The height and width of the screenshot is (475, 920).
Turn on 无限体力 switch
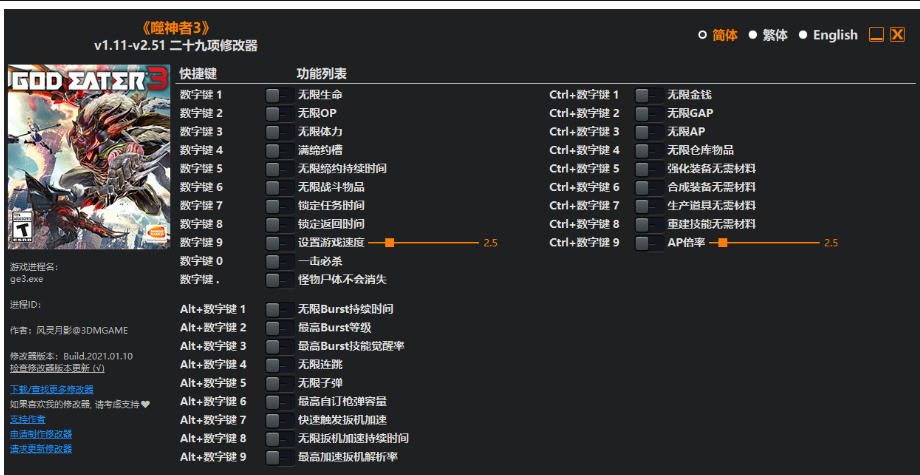click(x=279, y=131)
